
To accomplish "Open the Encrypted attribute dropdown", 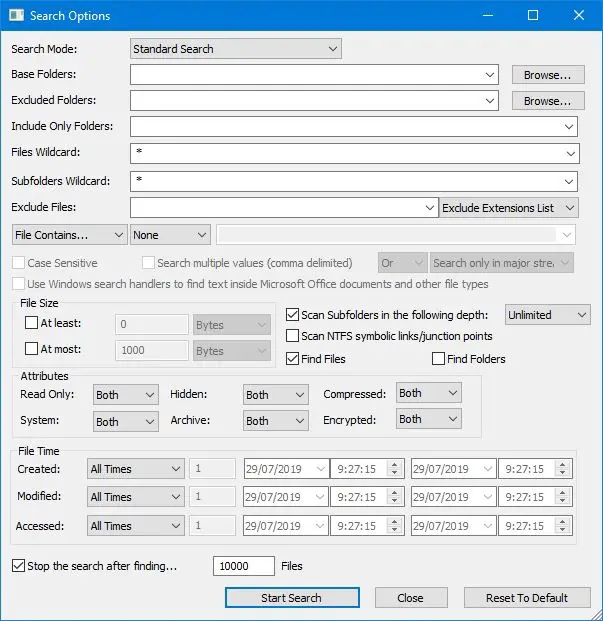I will (x=429, y=419).
